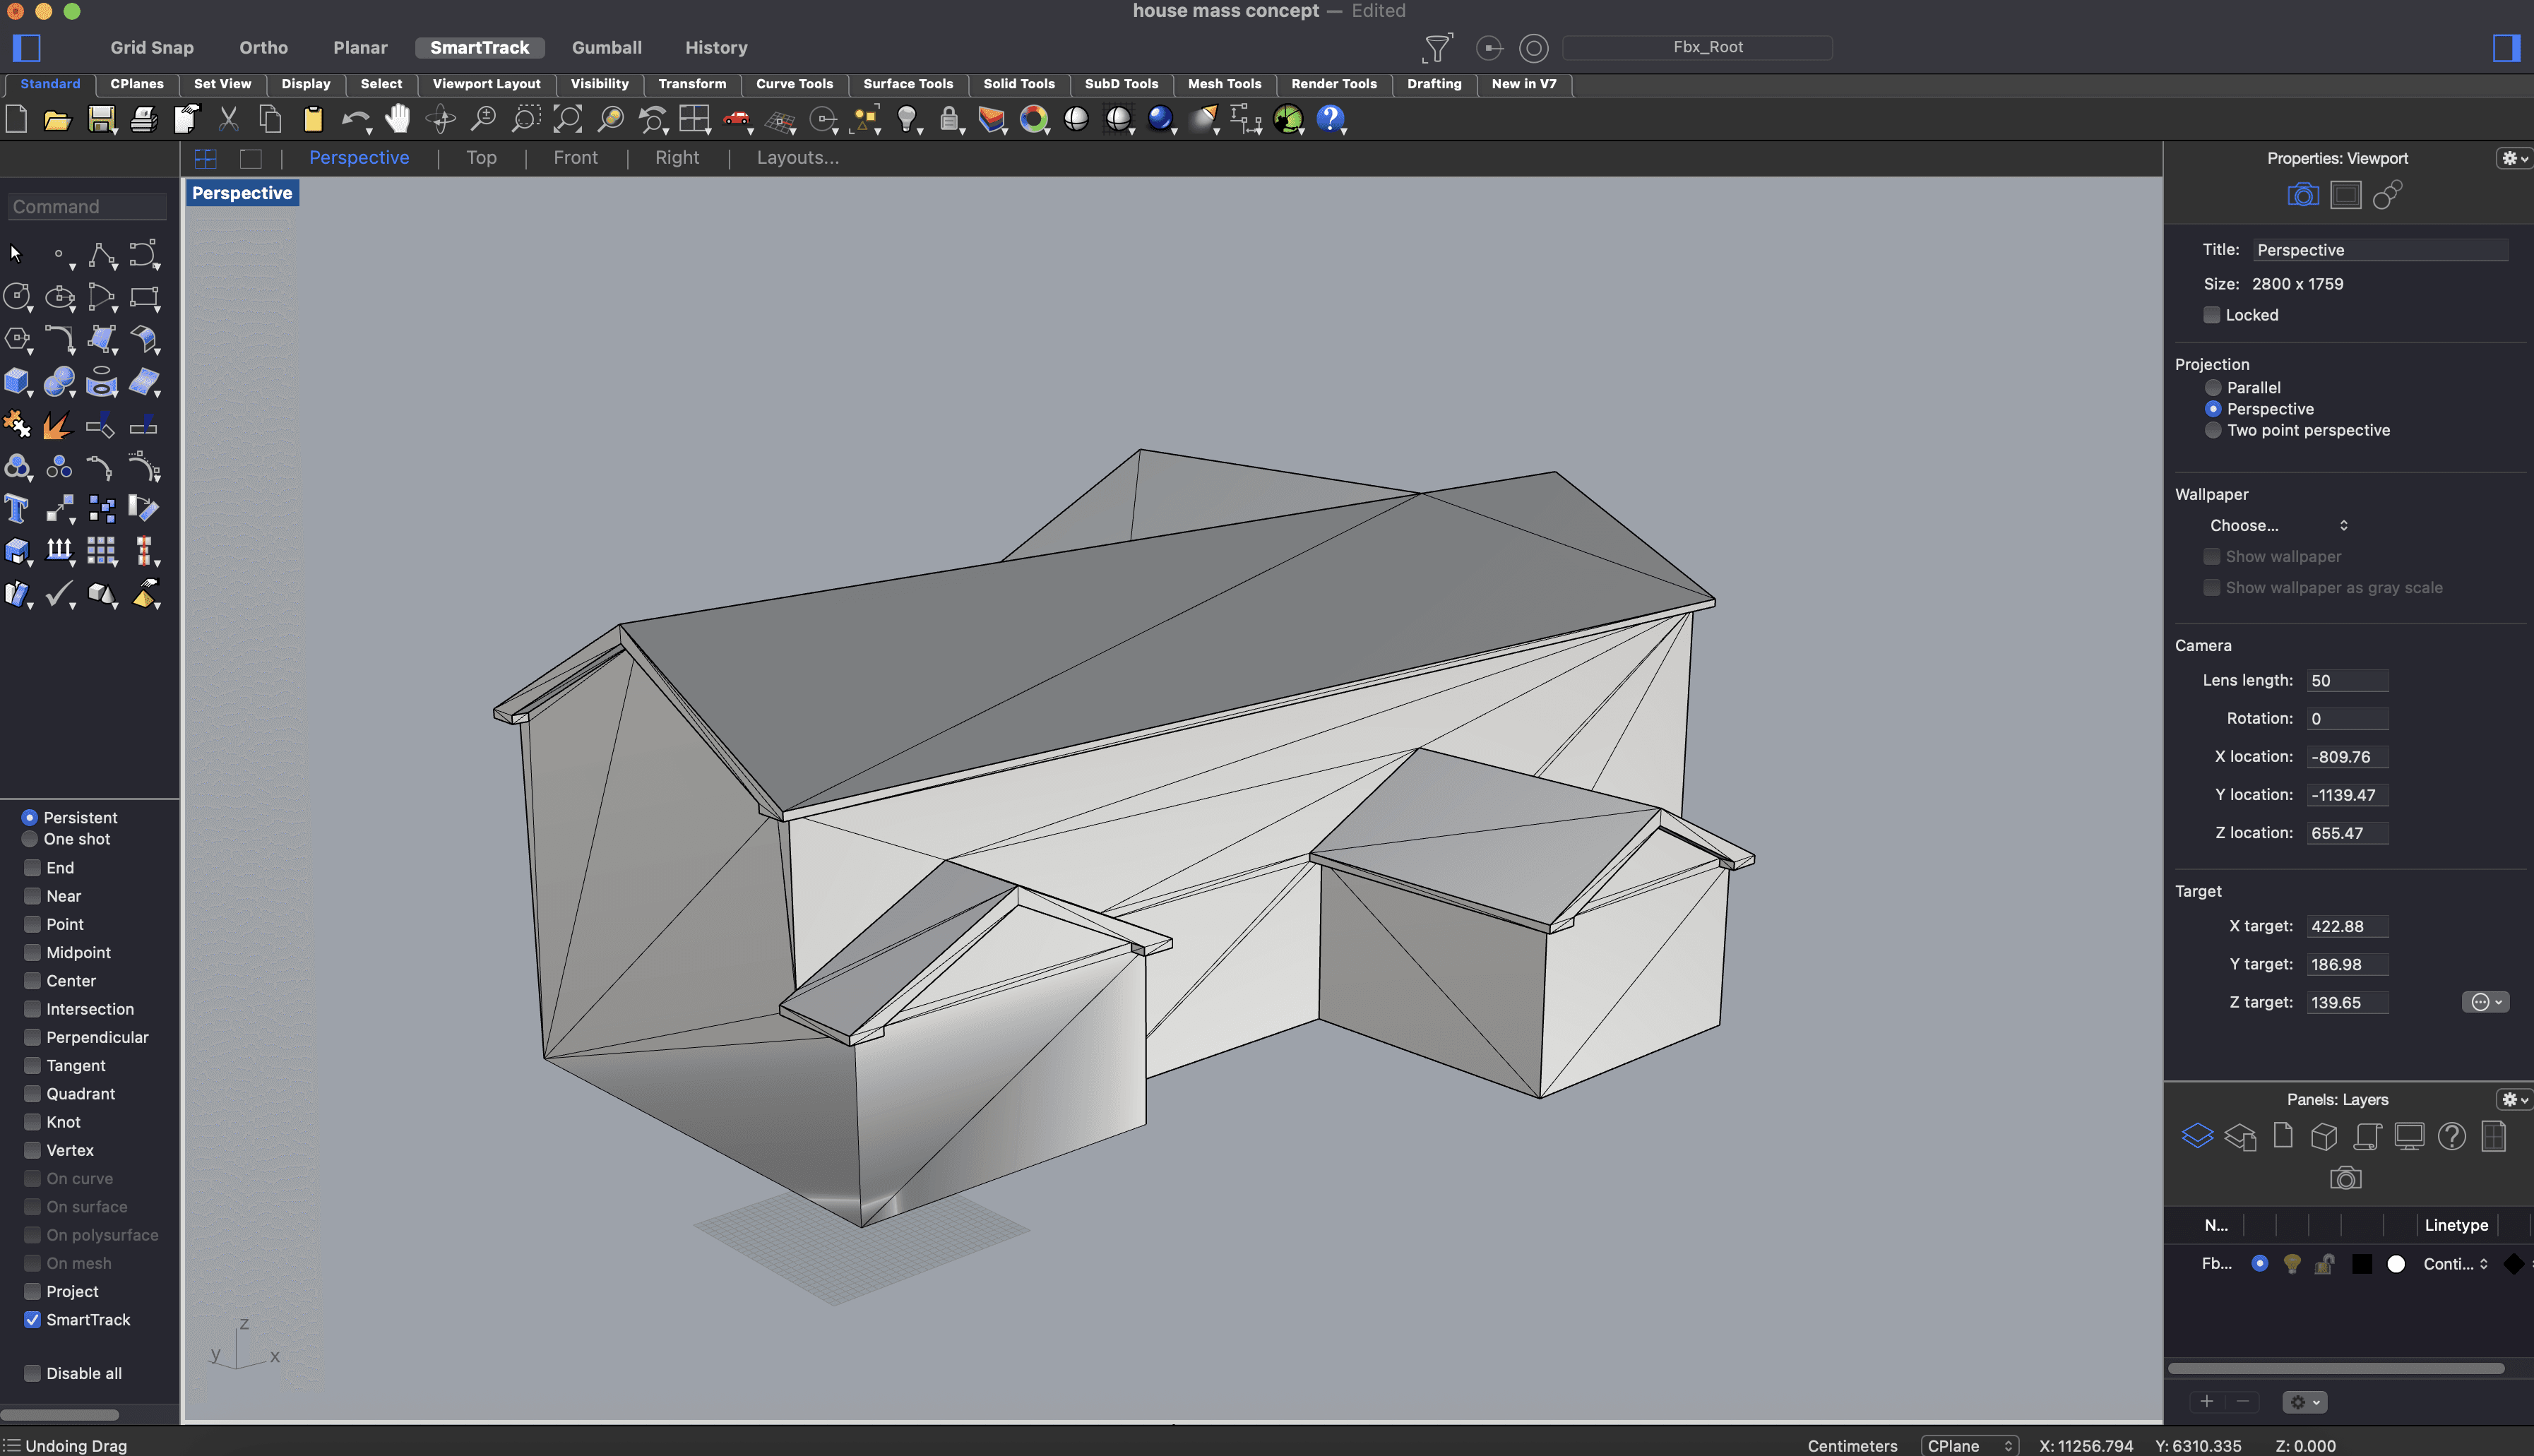This screenshot has height=1456, width=2534.
Task: Click the black layer color swatch
Action: coord(2362,1264)
